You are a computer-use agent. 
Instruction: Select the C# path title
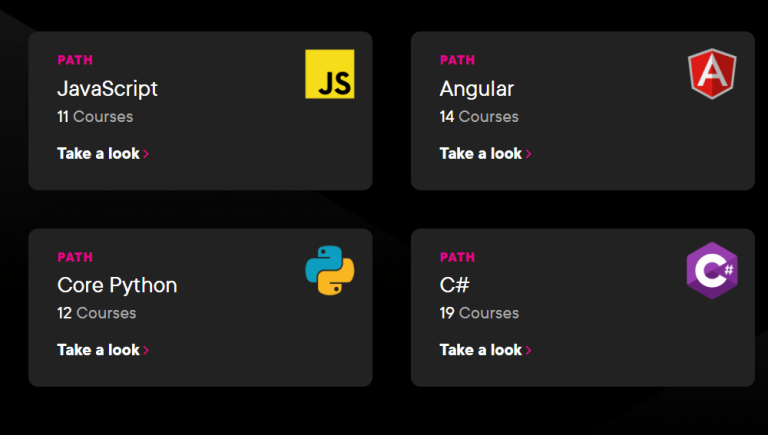click(x=454, y=285)
